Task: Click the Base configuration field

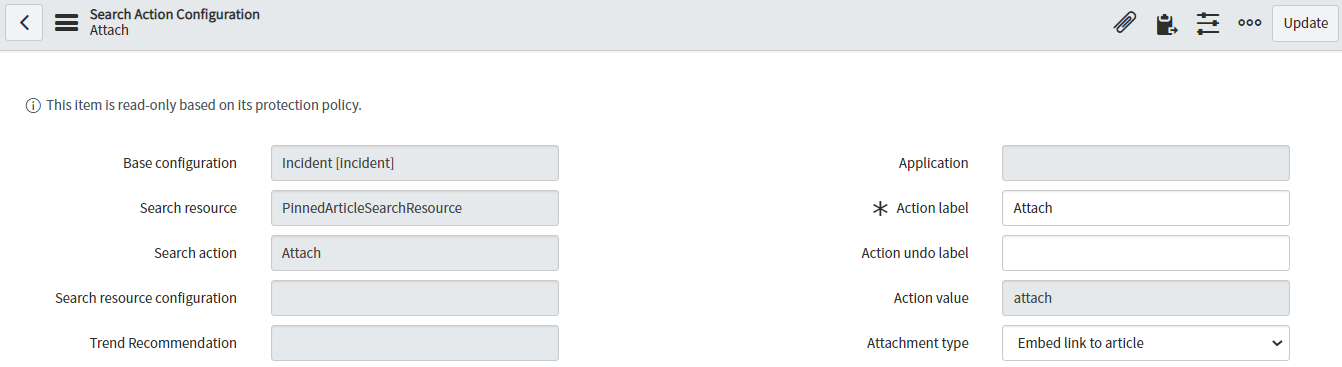Action: (x=415, y=163)
